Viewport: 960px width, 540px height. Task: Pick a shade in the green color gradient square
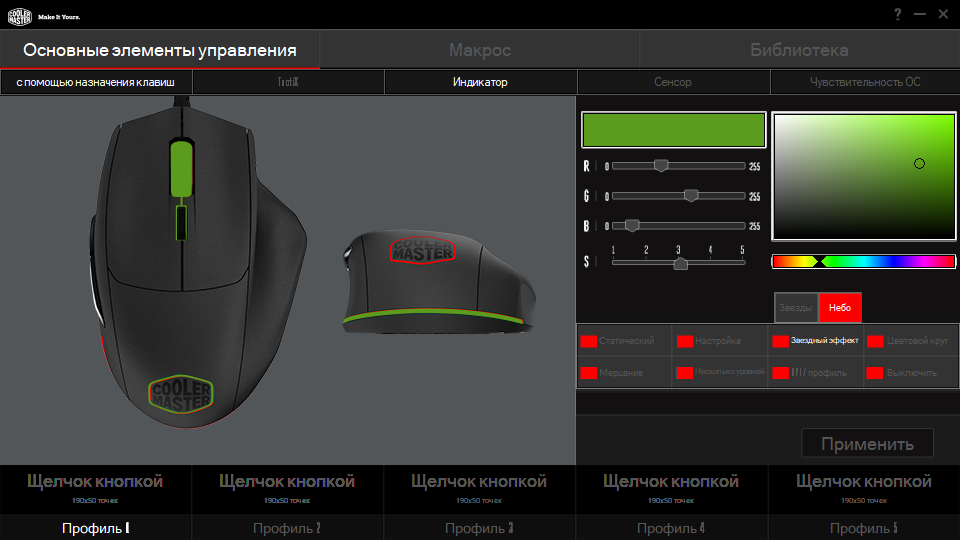864,176
